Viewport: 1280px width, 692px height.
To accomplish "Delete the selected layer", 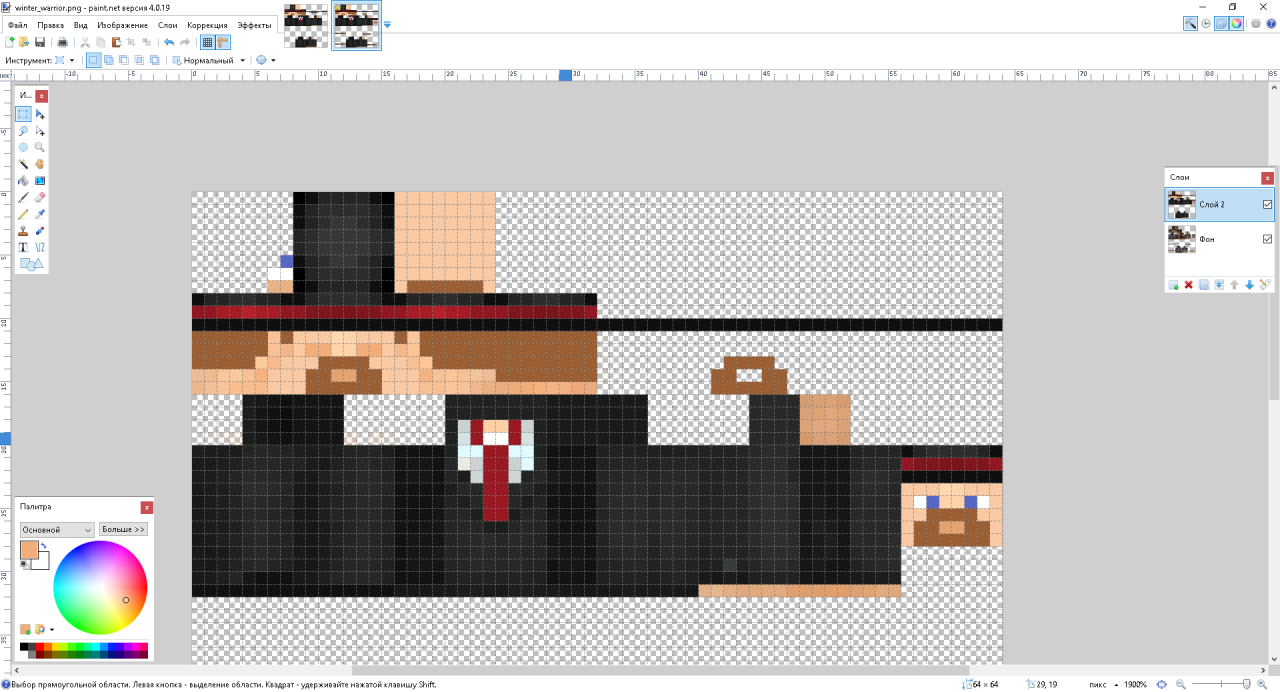I will click(1189, 285).
